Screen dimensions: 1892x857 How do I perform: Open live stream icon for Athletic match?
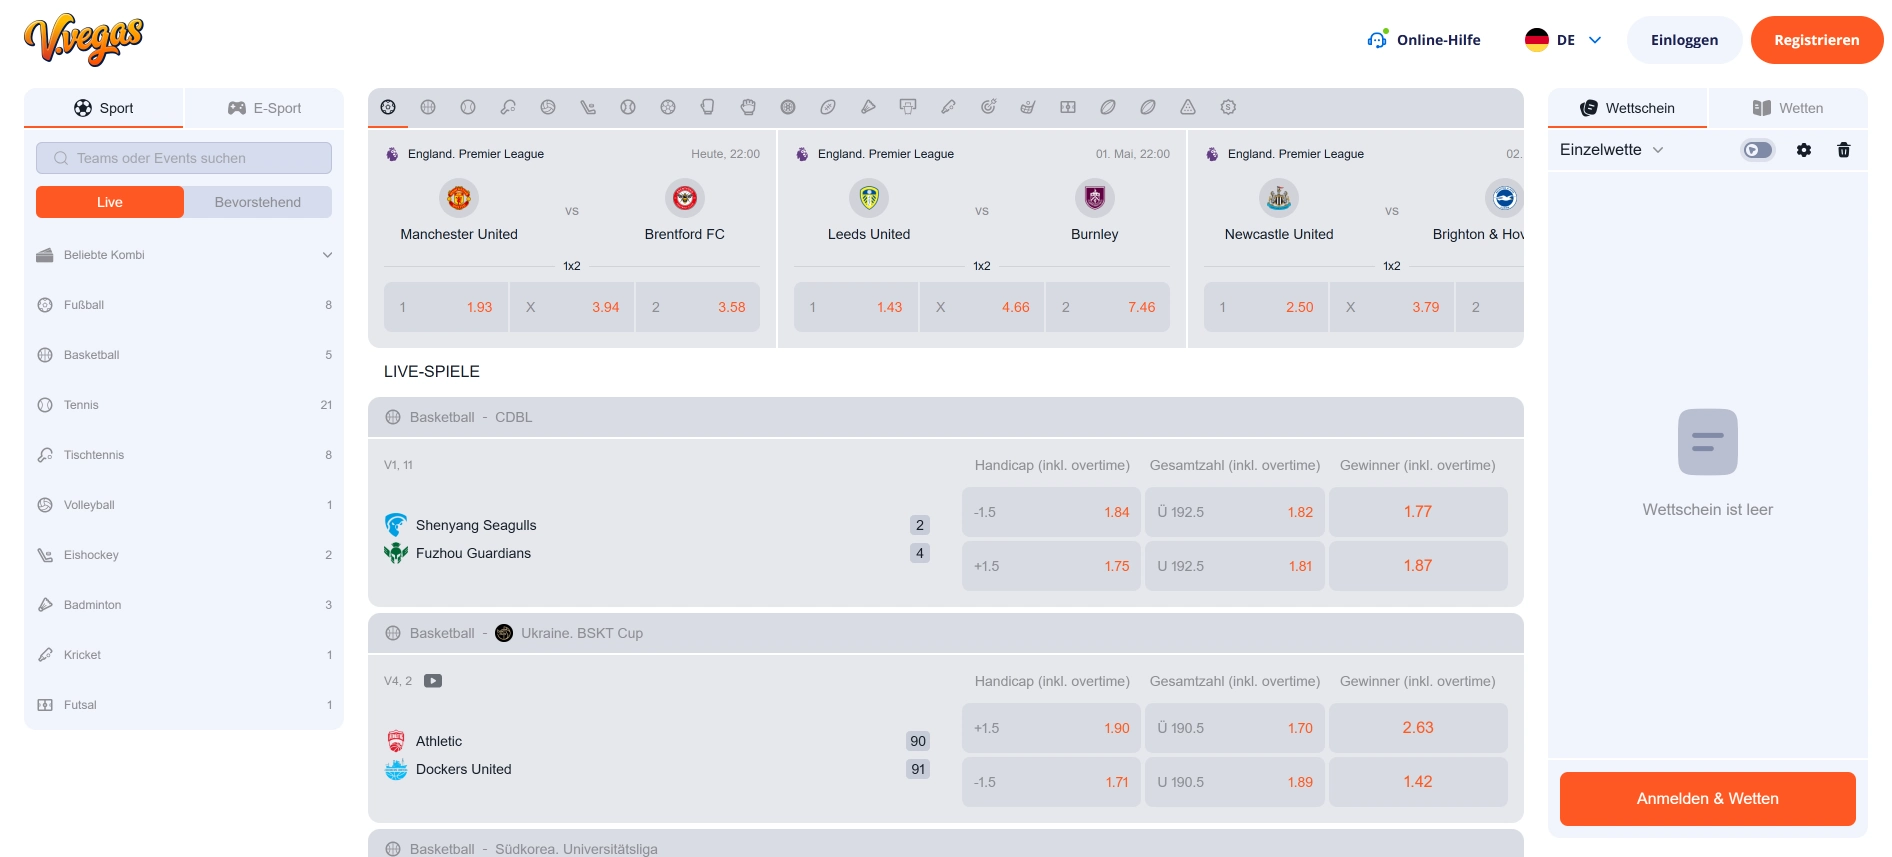pos(433,681)
